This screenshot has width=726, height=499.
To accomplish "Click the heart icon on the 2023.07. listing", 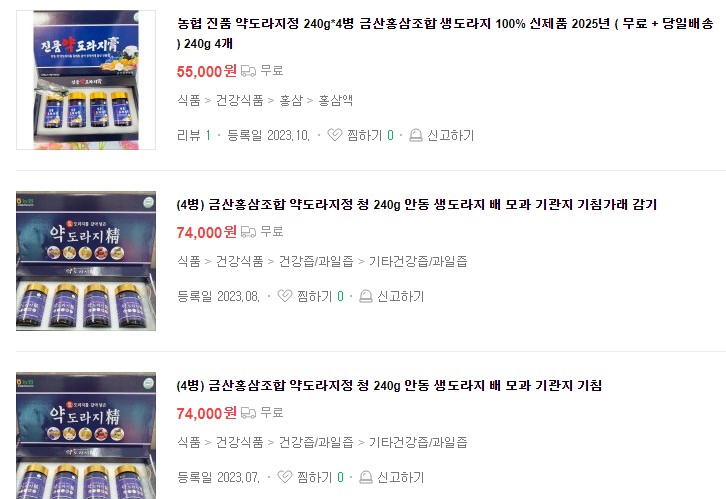I will [x=285, y=477].
